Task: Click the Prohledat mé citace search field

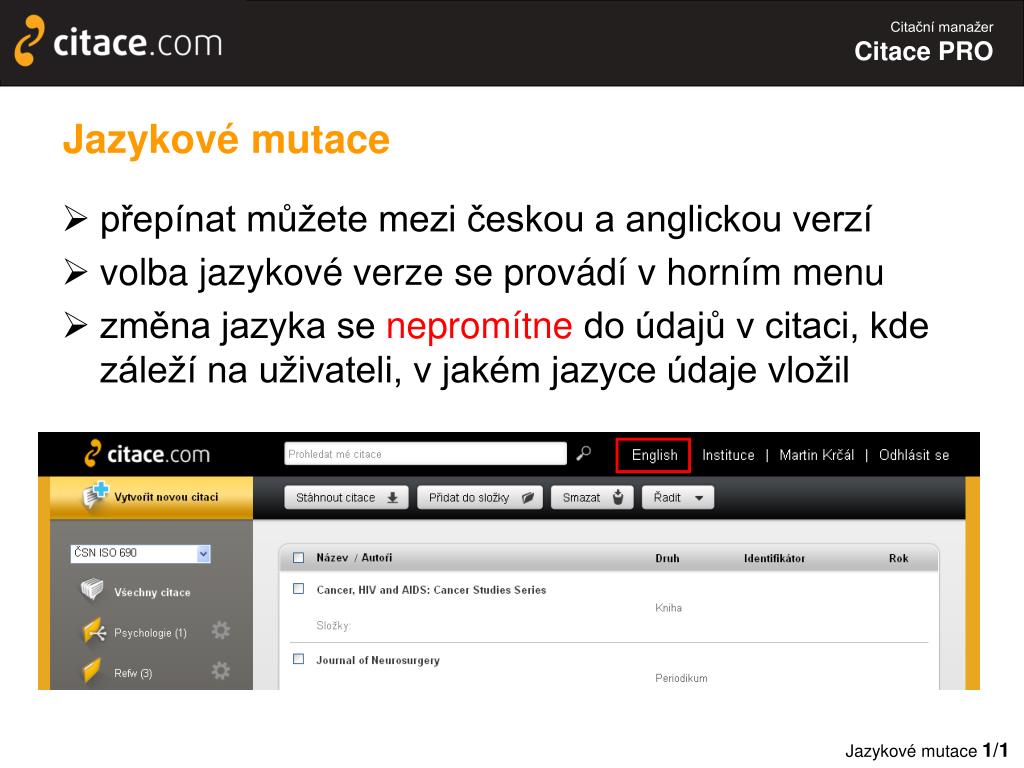Action: [x=425, y=454]
